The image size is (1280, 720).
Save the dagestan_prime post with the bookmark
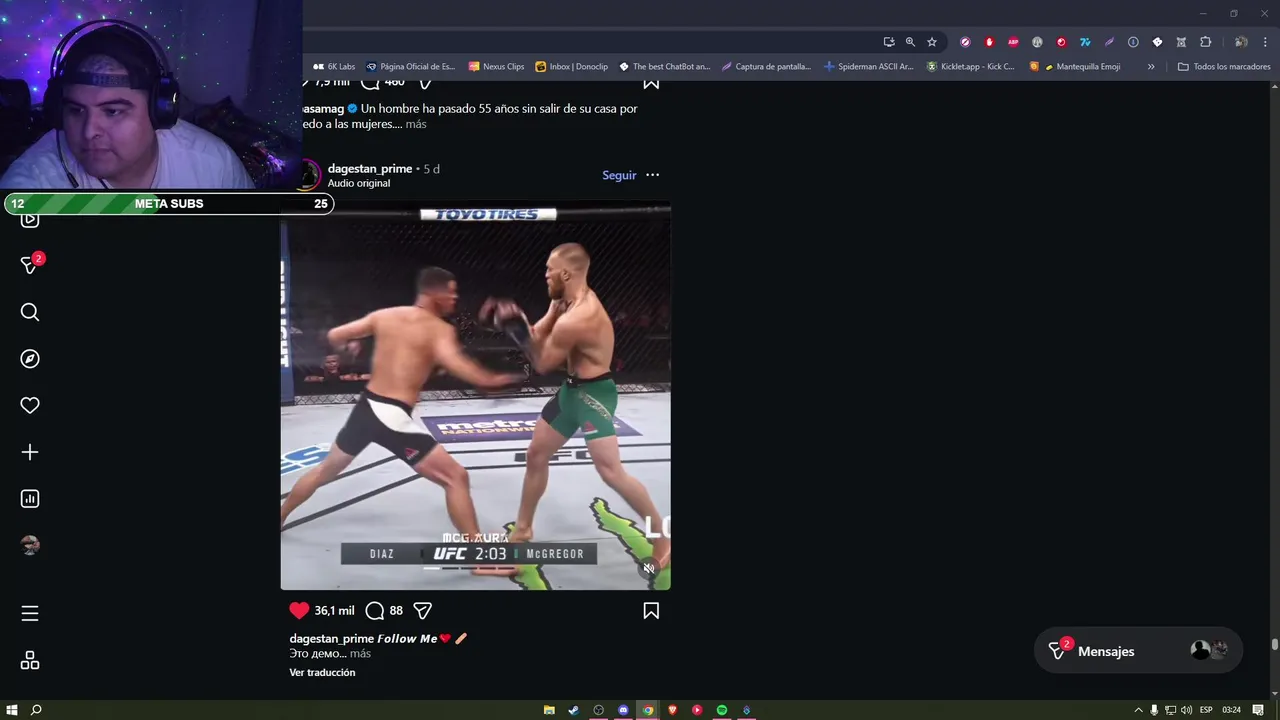(x=651, y=610)
